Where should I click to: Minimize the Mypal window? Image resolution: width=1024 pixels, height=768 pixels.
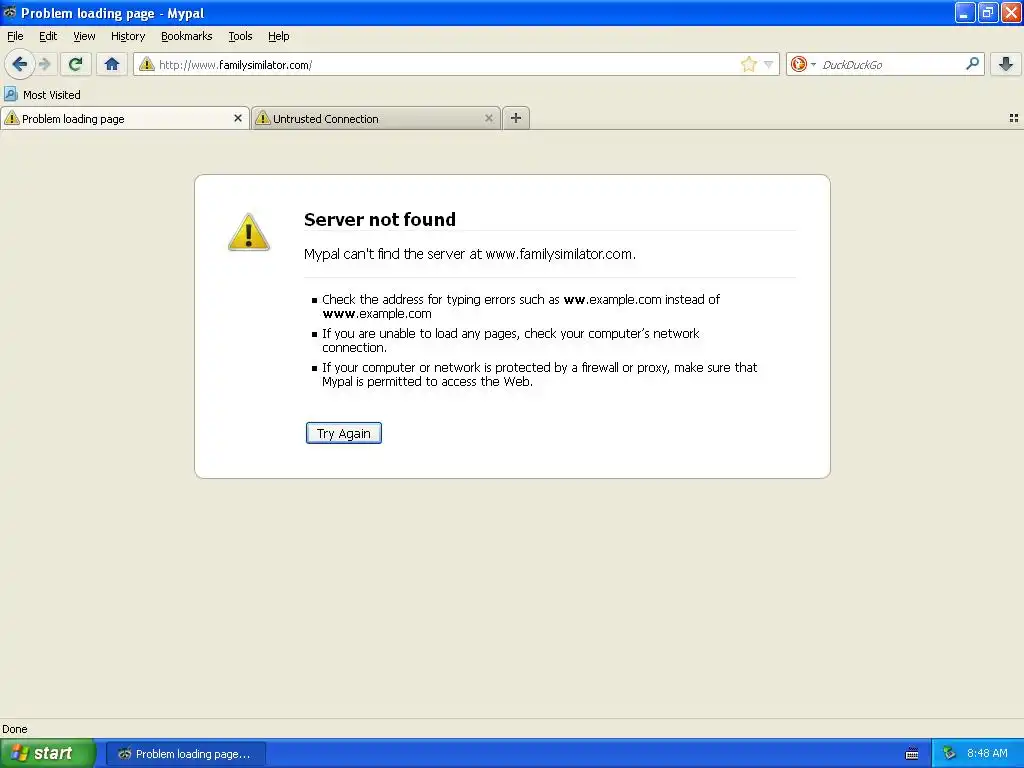click(x=965, y=12)
